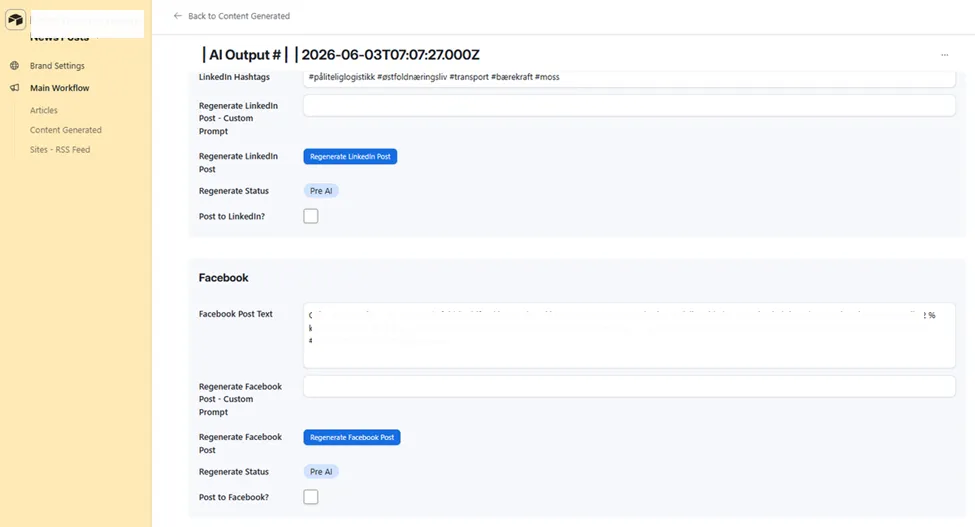Go to Content Generated page

65,130
